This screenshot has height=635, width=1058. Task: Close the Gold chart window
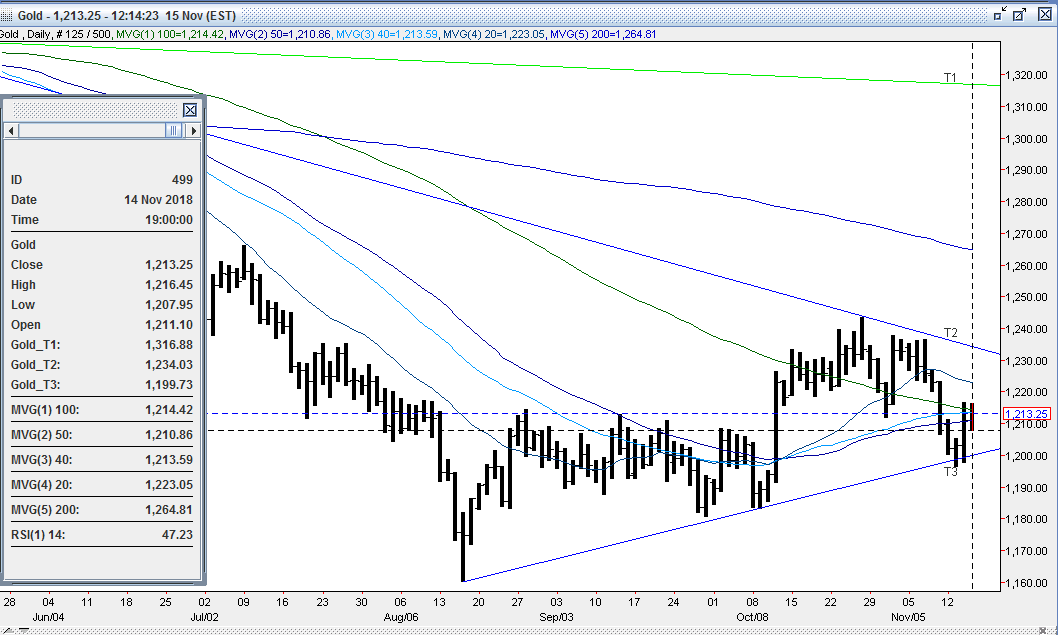point(1044,13)
